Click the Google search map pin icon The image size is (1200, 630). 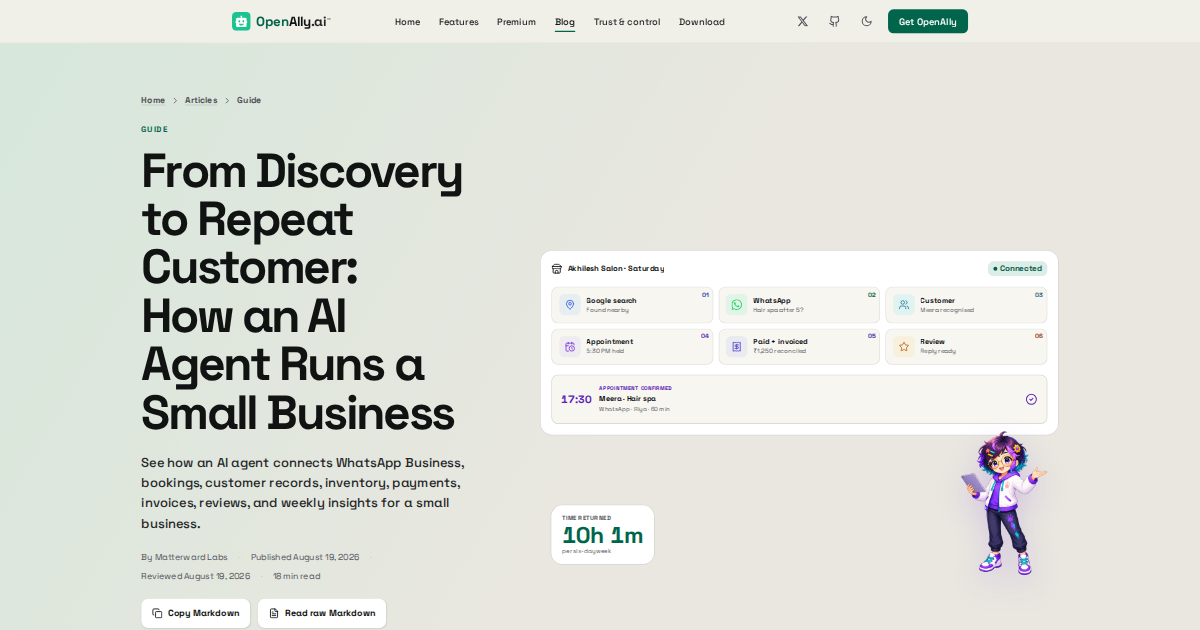[x=570, y=305]
